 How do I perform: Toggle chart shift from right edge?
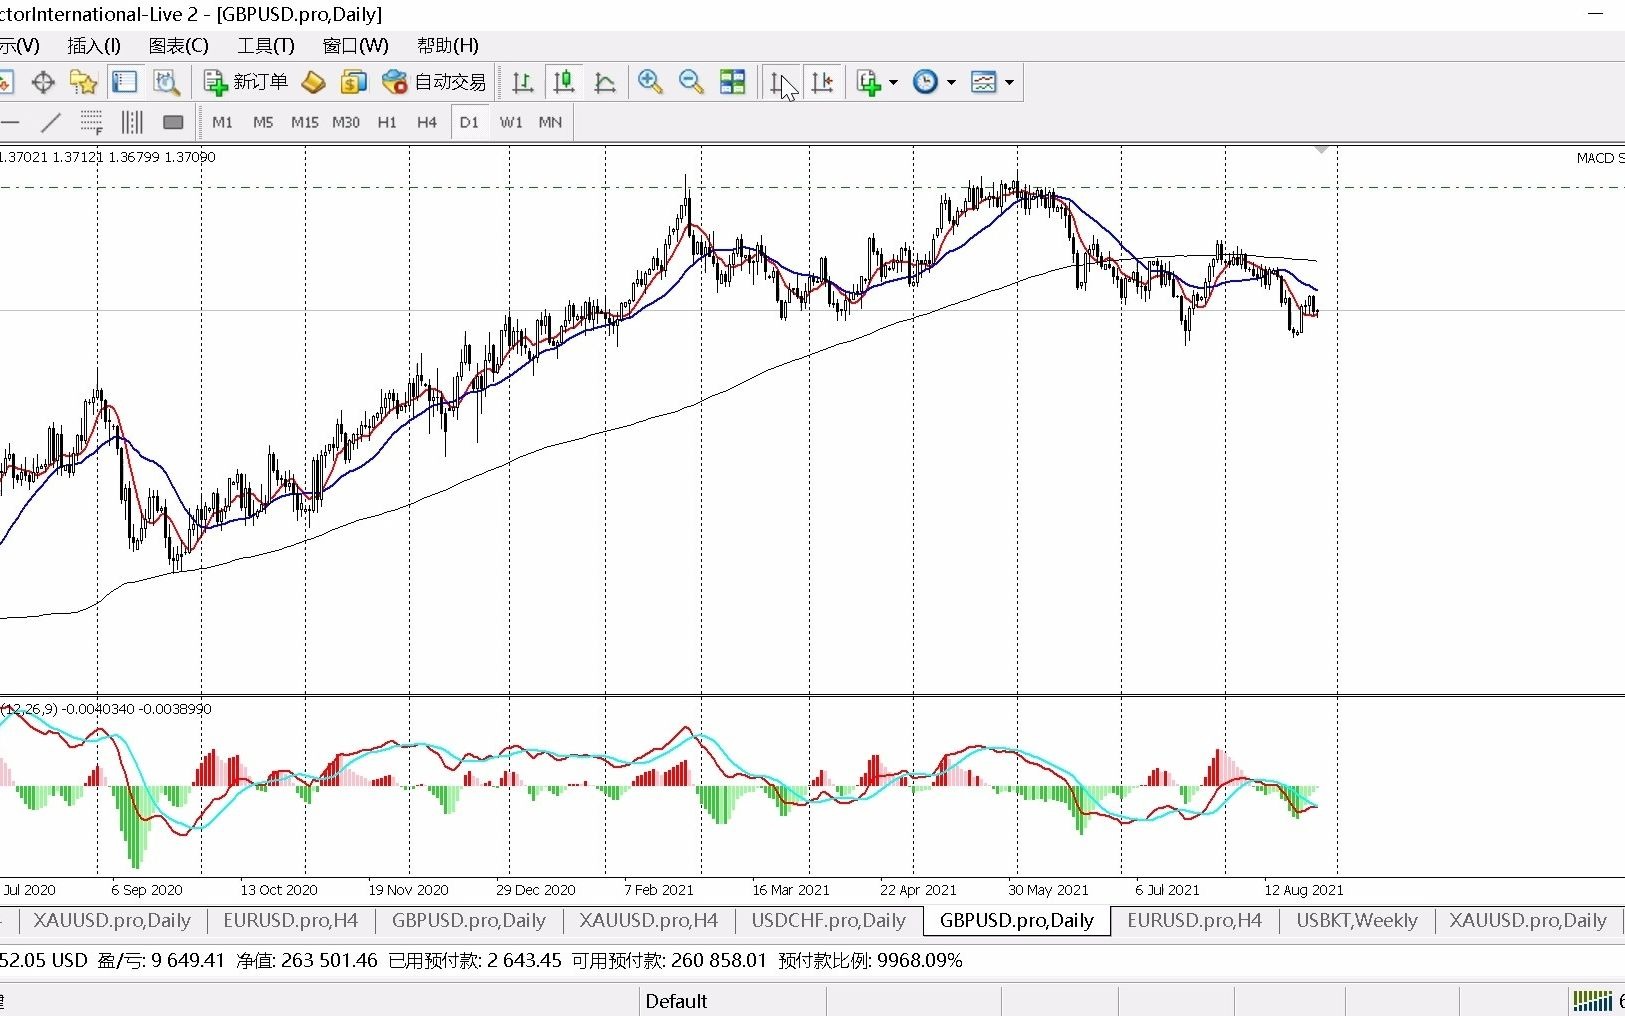click(x=823, y=82)
